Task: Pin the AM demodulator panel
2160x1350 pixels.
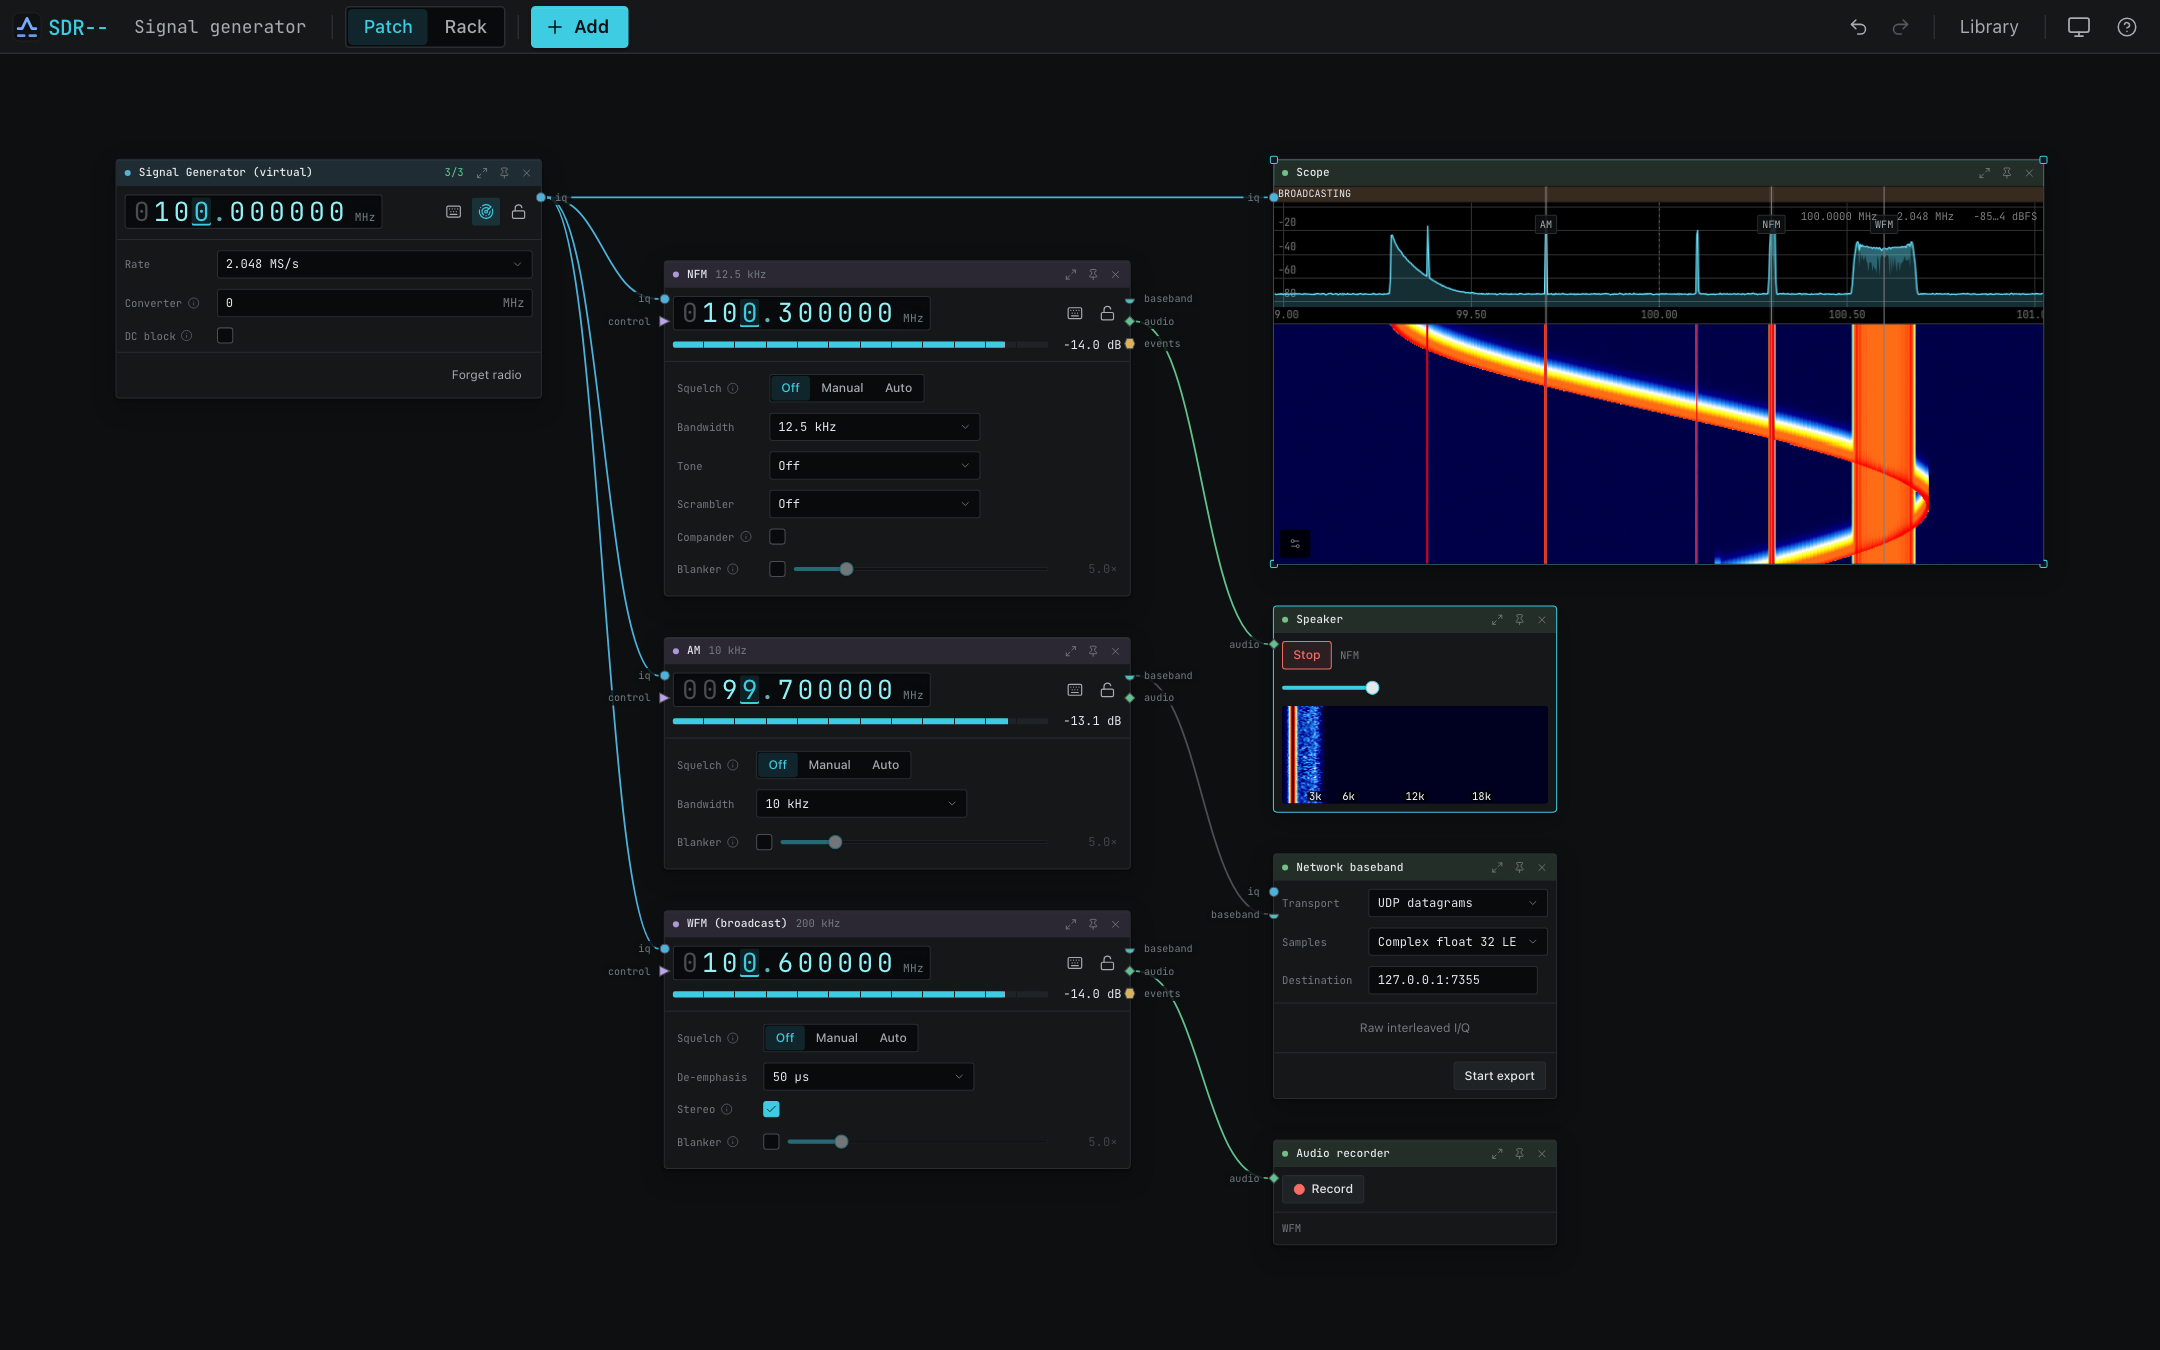Action: 1093,651
